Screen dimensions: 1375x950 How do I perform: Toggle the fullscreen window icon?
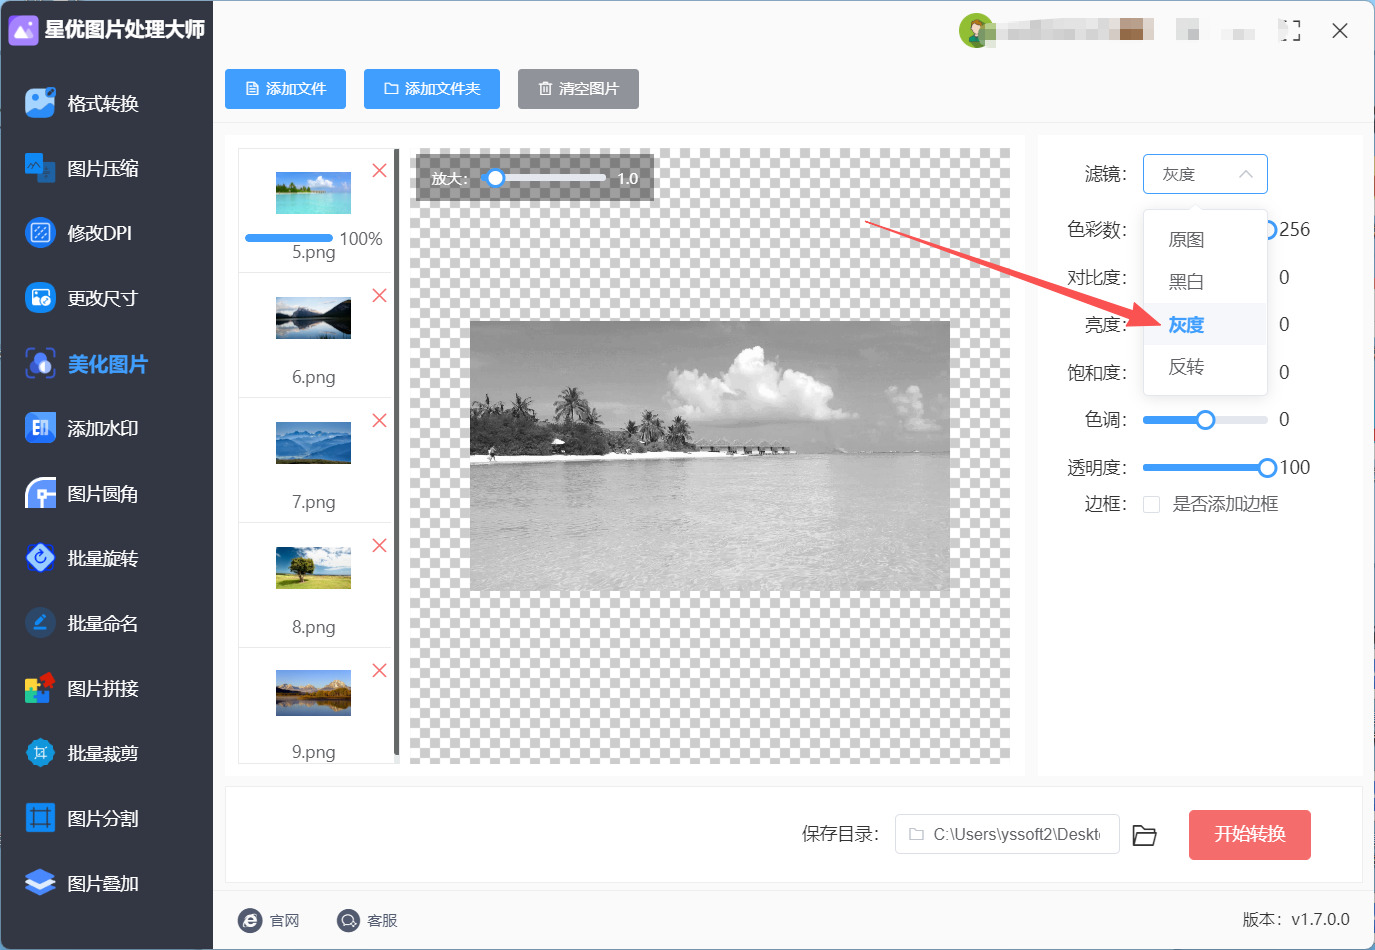coord(1290,31)
